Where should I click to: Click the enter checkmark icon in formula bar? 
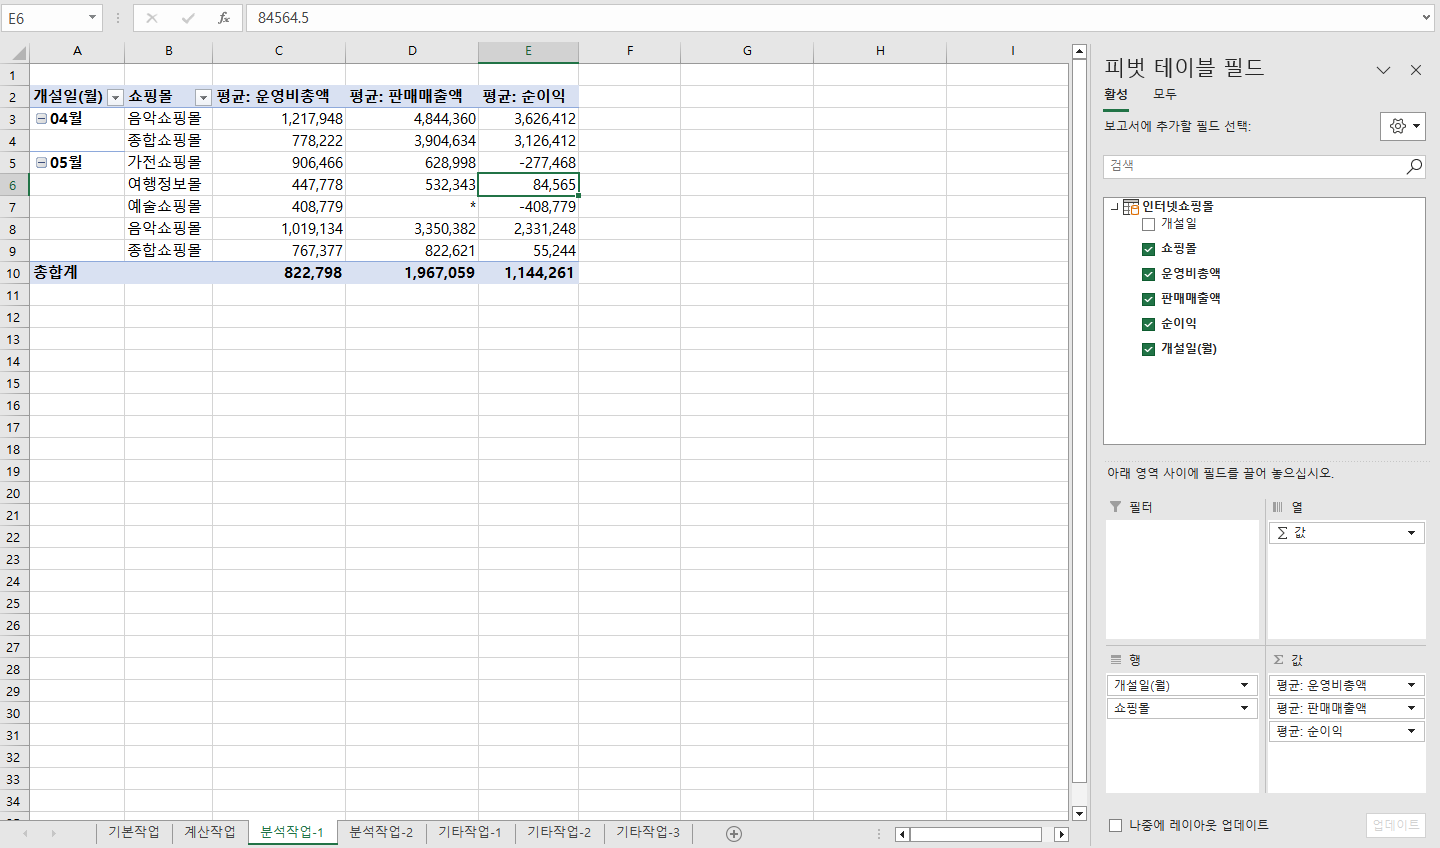(188, 18)
